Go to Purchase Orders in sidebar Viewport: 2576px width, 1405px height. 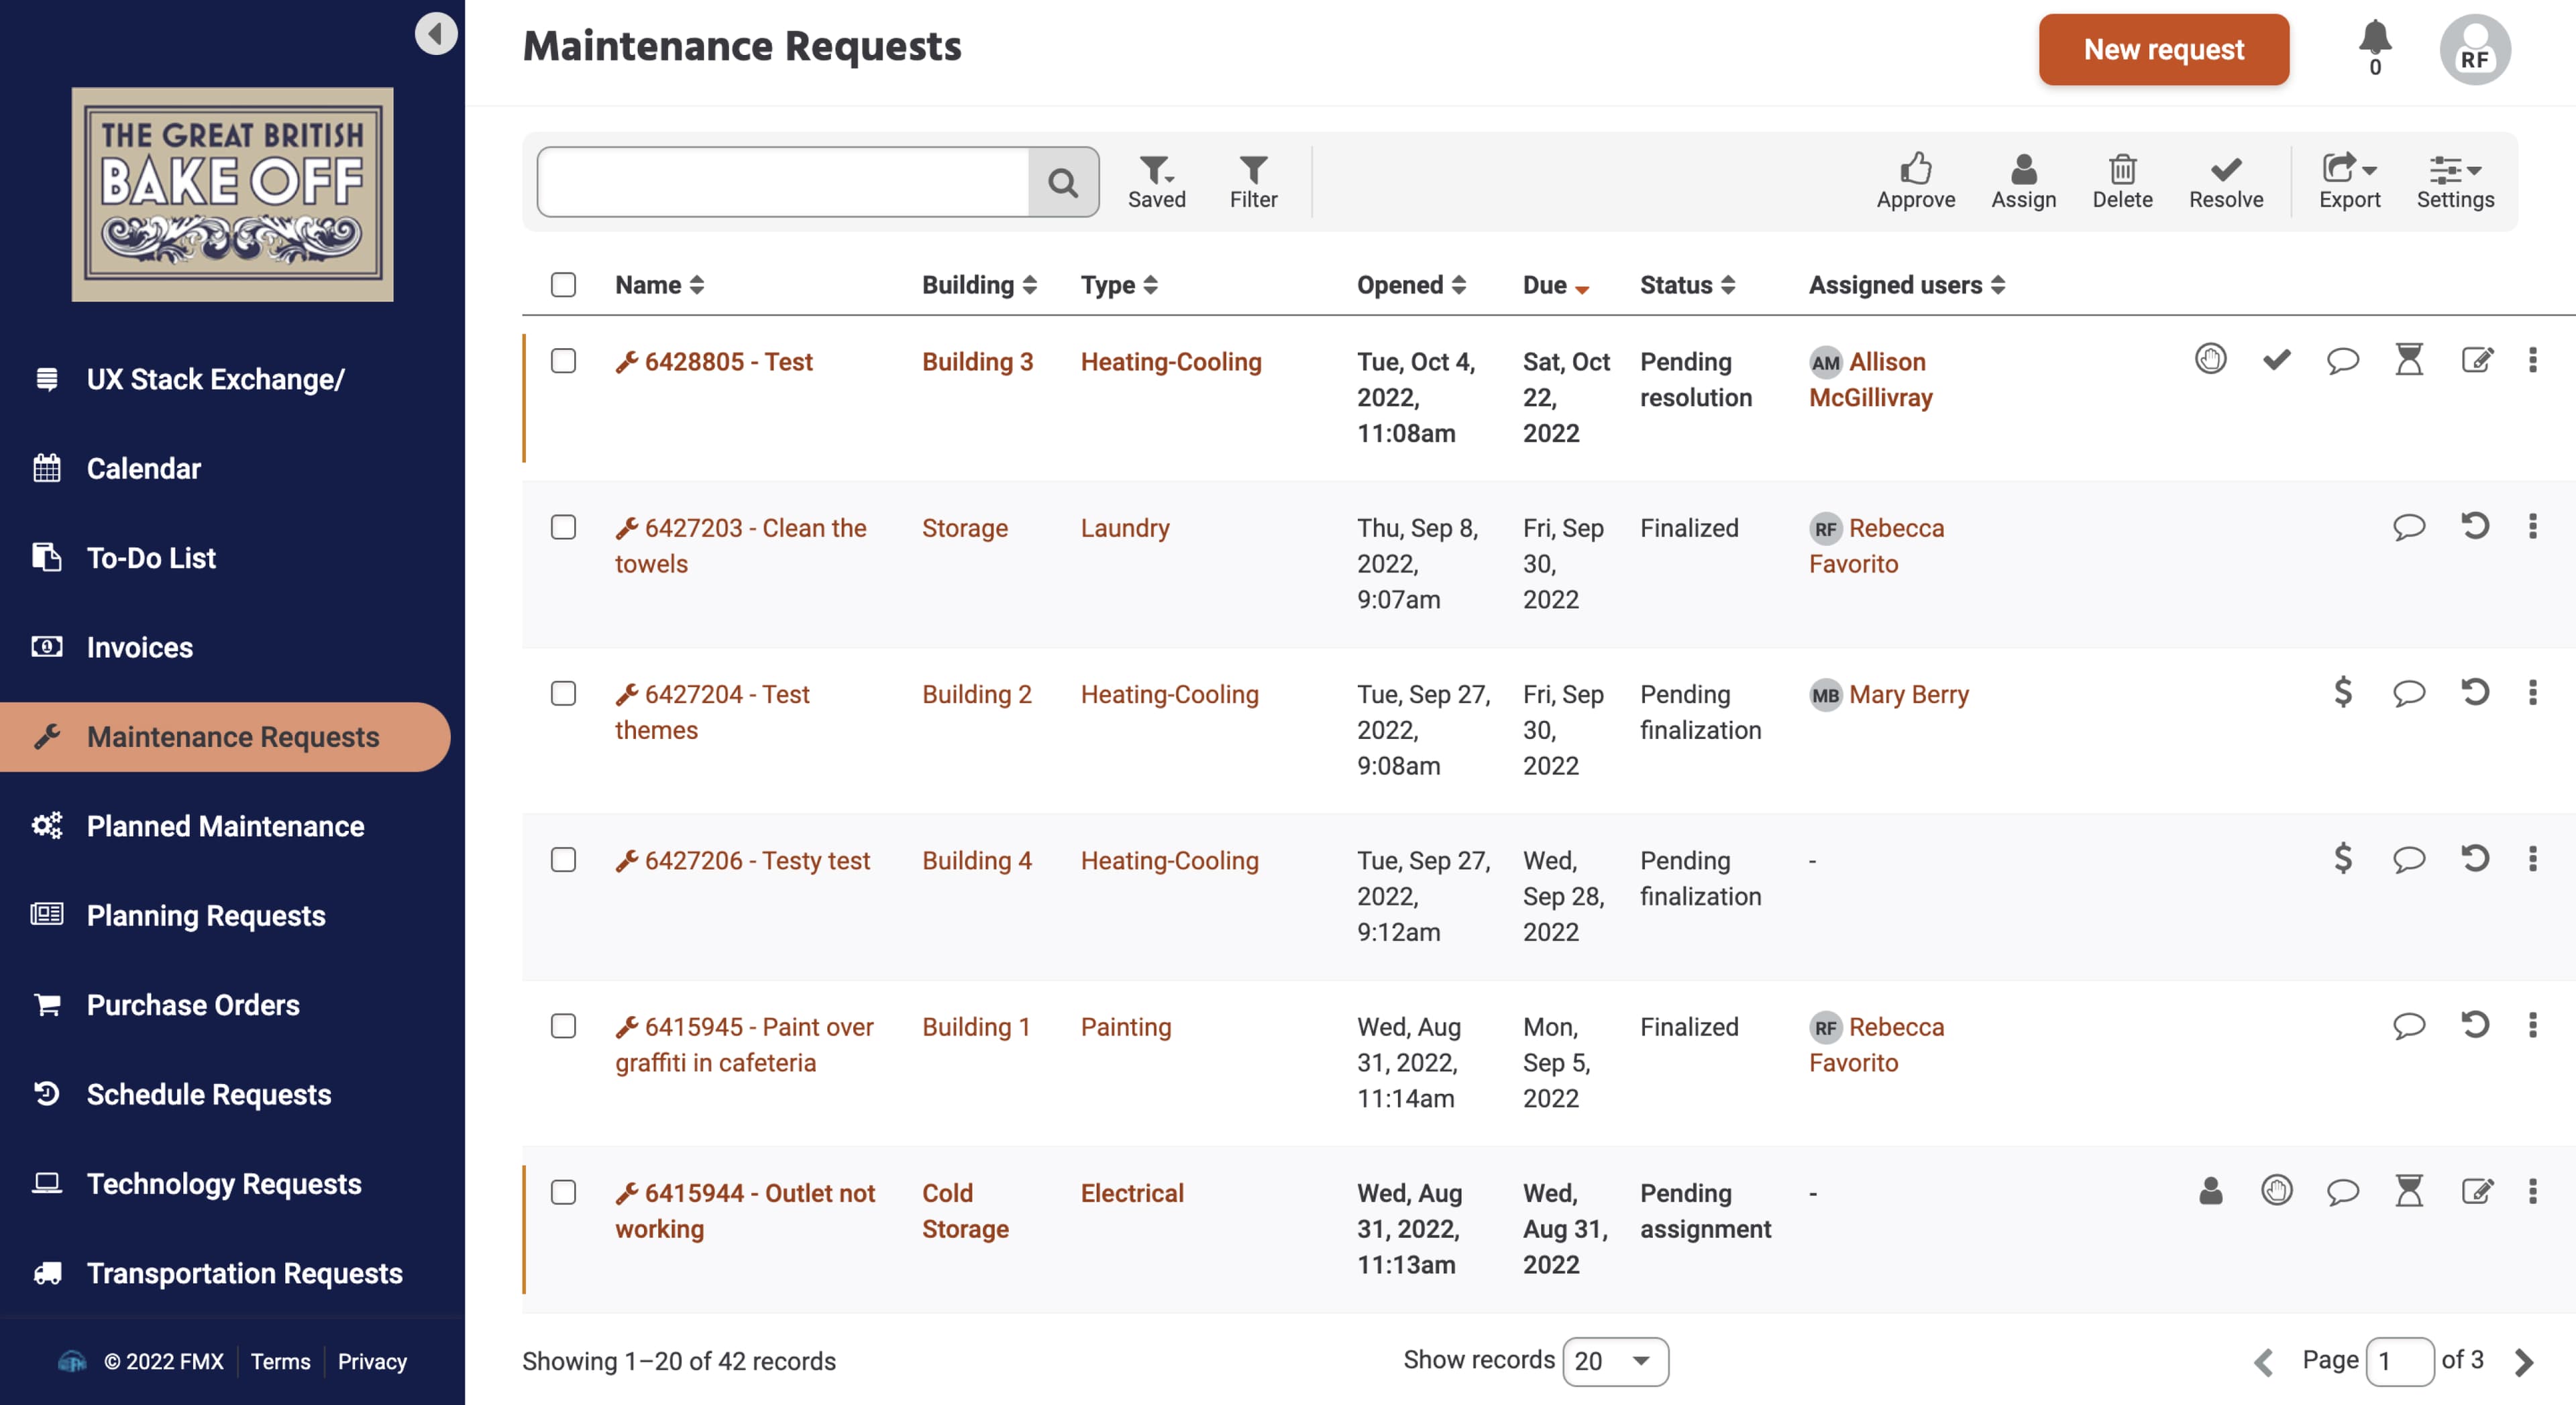click(x=193, y=1004)
